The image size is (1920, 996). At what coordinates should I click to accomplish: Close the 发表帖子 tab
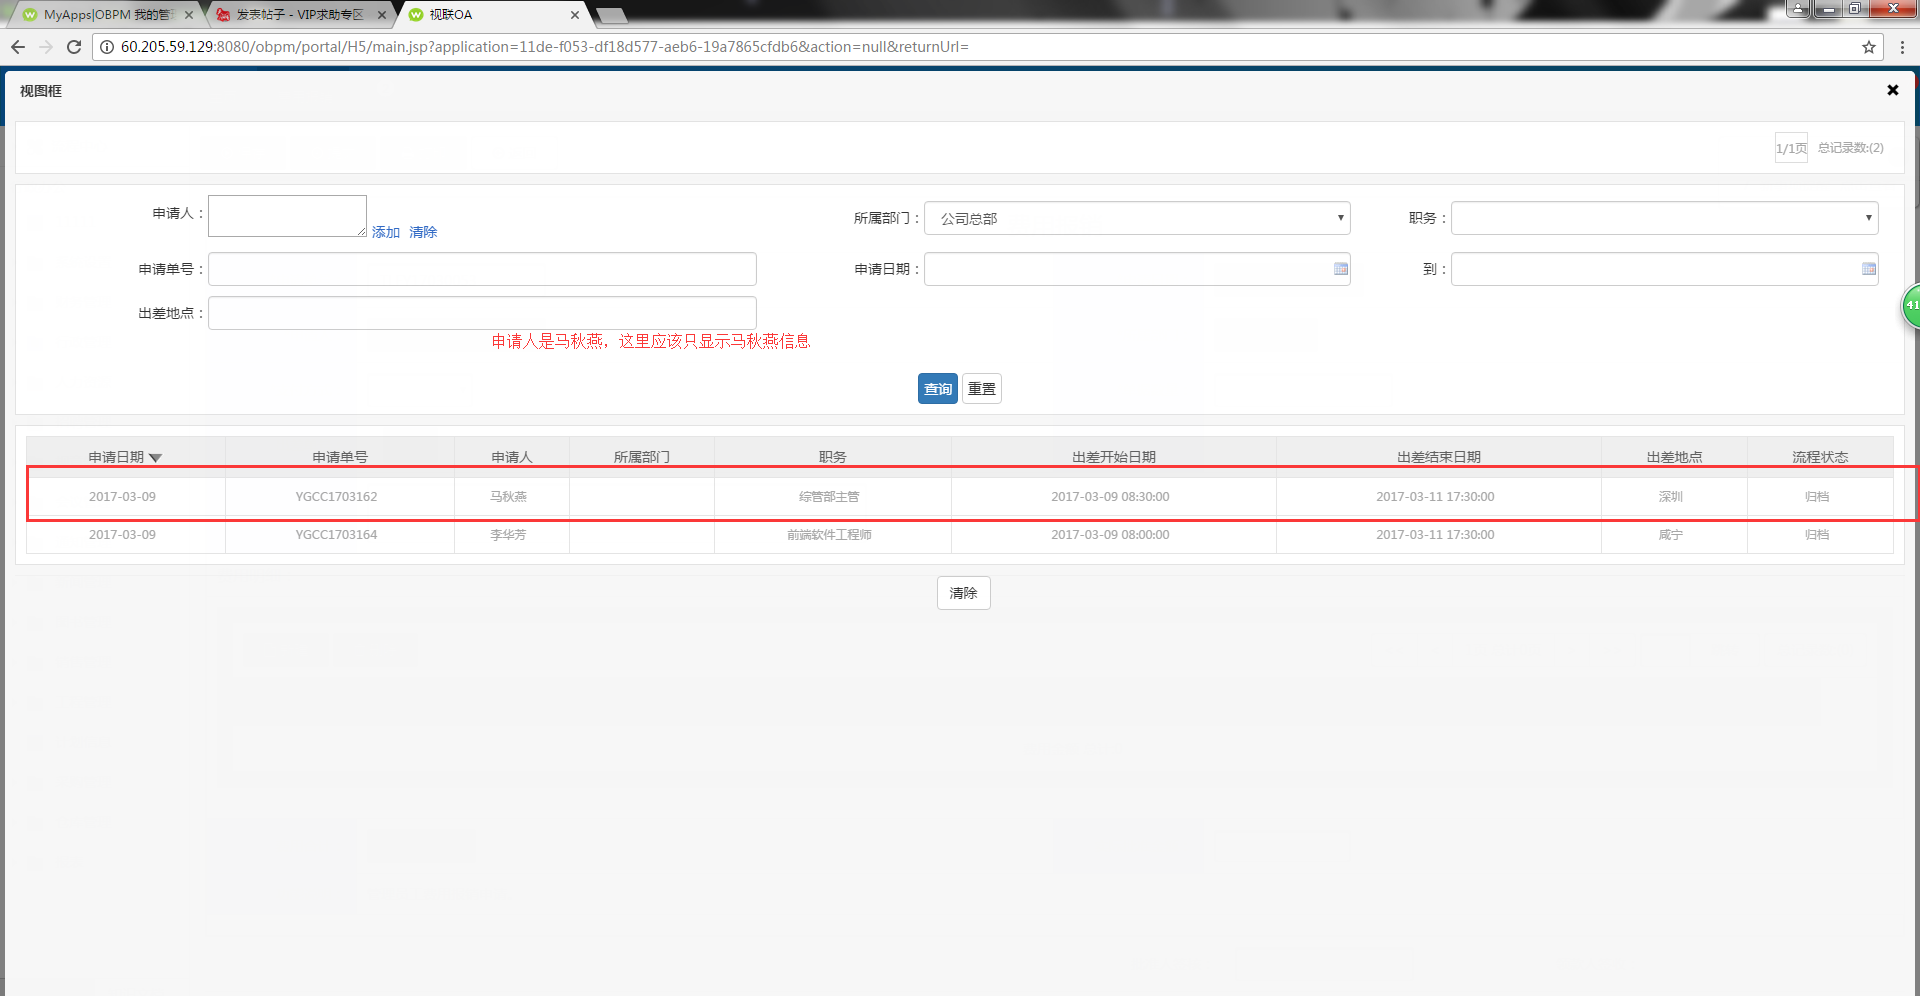[x=382, y=15]
